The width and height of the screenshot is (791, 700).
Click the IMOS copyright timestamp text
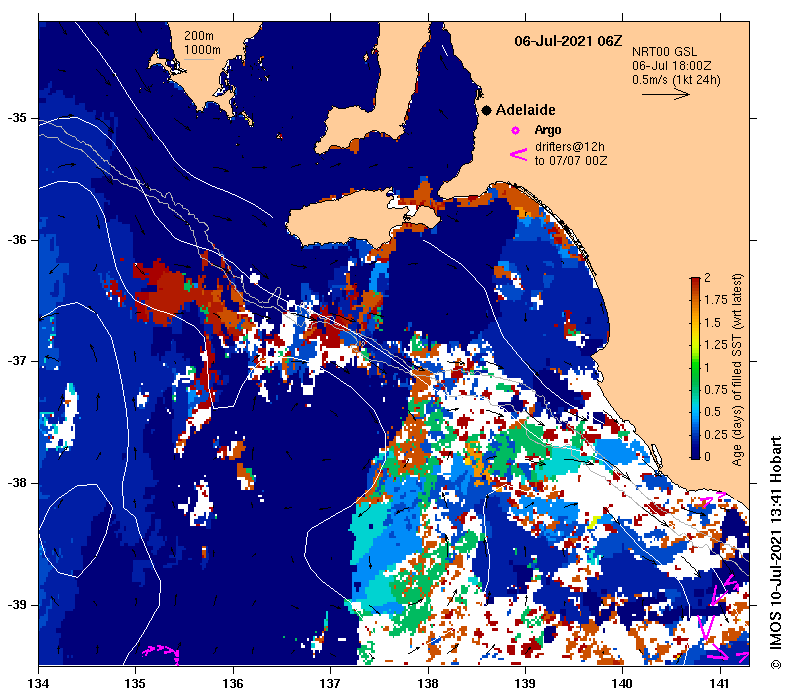pyautogui.click(x=775, y=553)
